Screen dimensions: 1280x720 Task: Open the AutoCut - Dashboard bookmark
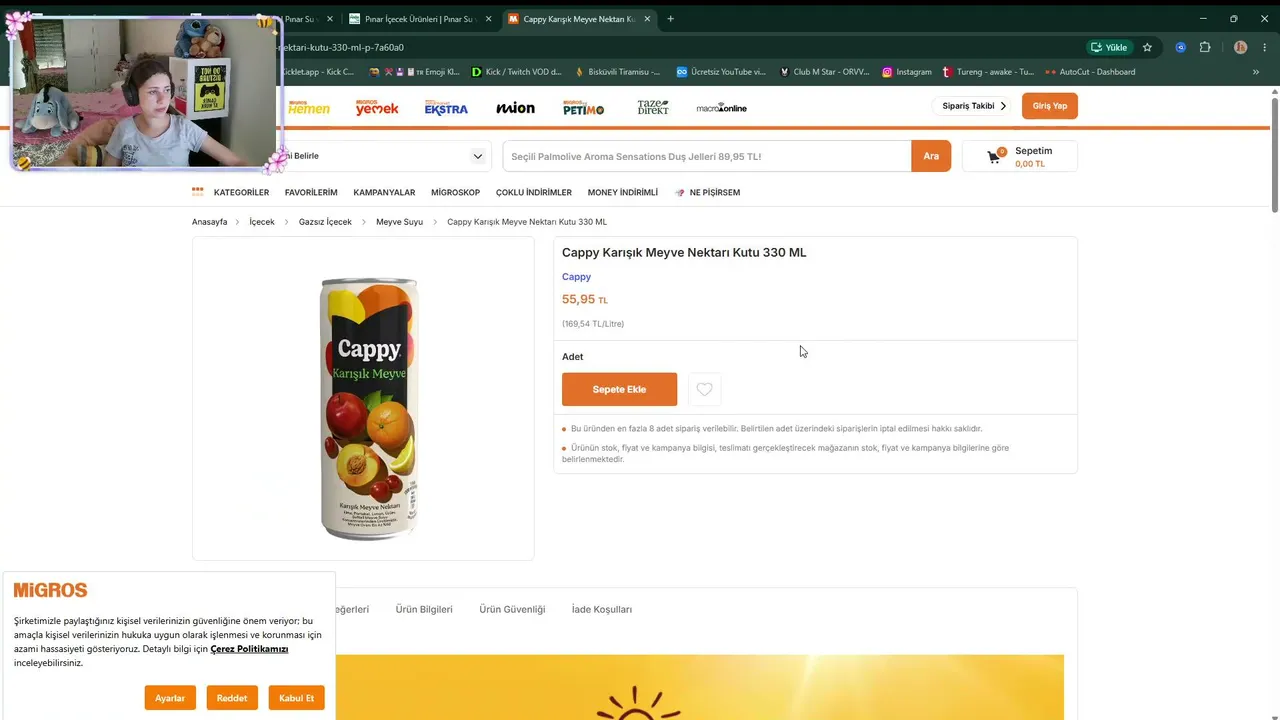(1090, 72)
